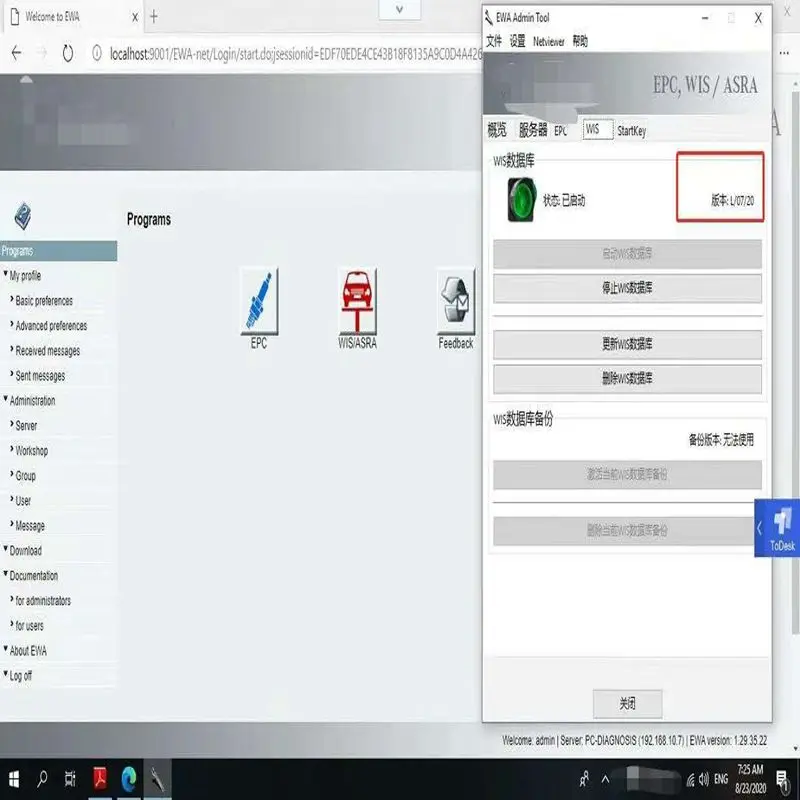Screen dimensions: 800x800
Task: Open the browser more options menu
Action: pos(784,53)
